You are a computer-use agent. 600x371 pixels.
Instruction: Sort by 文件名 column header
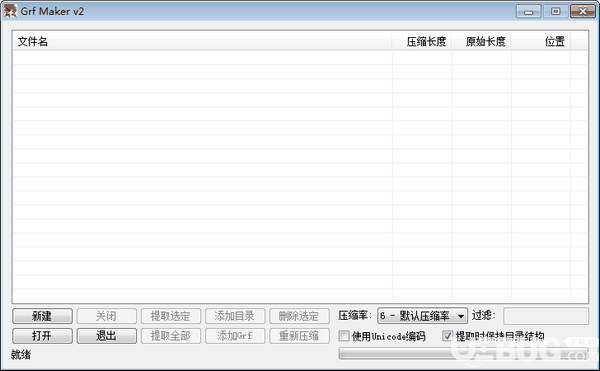202,41
